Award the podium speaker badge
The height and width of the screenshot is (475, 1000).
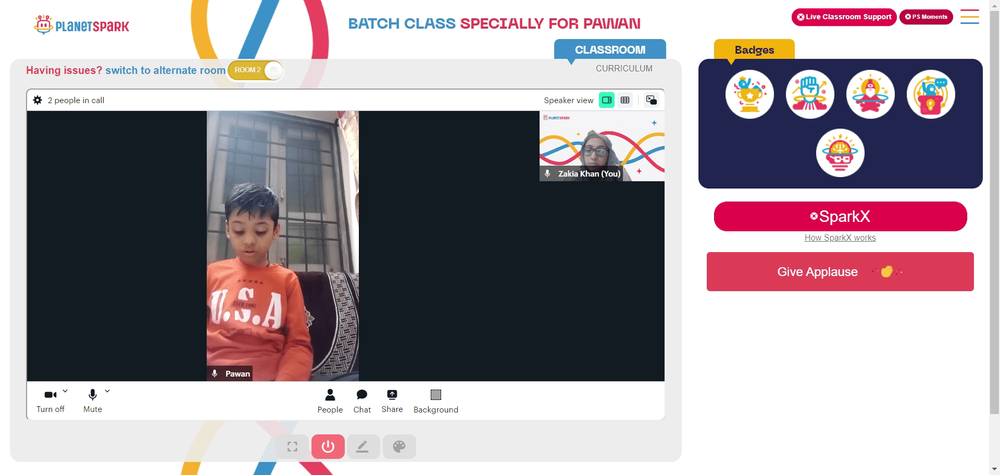coord(930,94)
